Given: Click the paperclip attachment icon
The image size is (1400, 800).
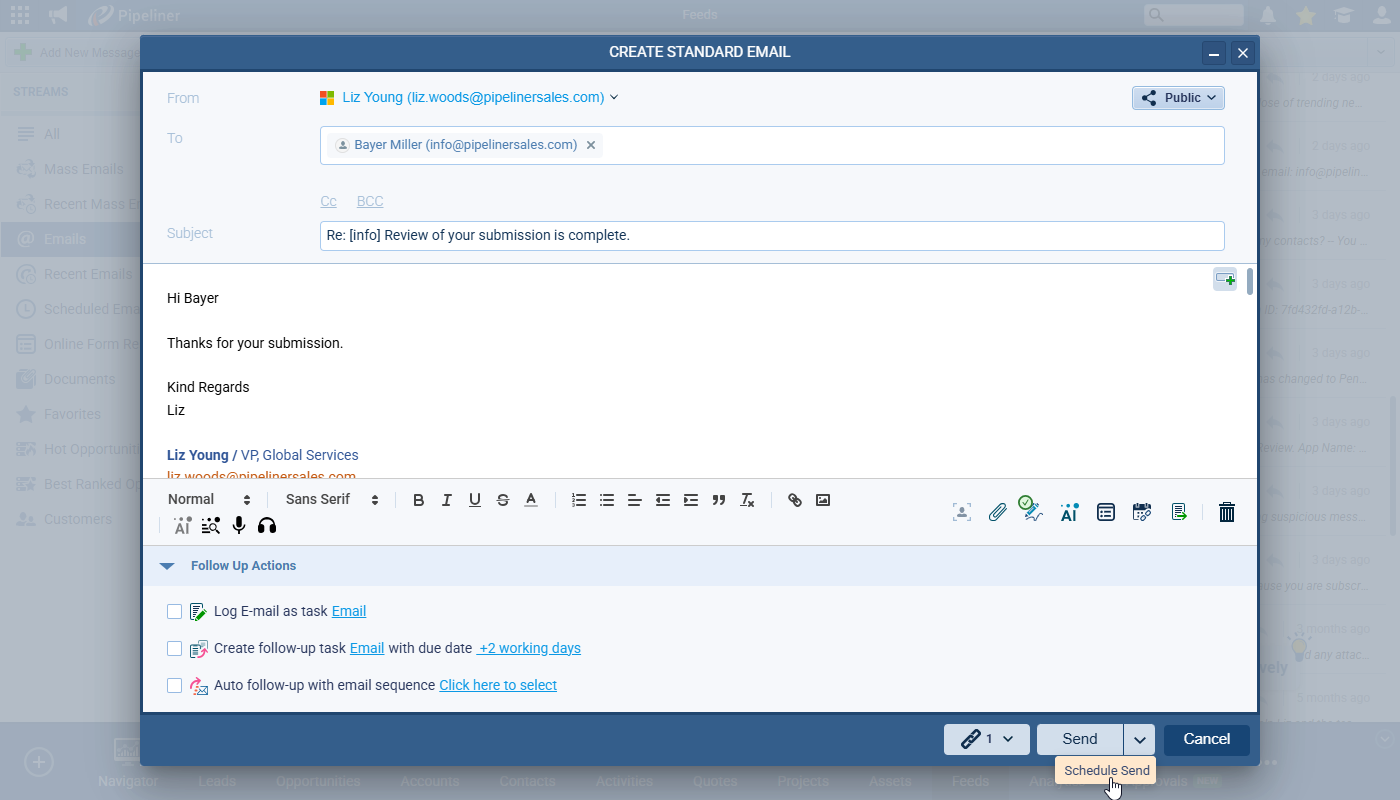Looking at the screenshot, I should (997, 512).
